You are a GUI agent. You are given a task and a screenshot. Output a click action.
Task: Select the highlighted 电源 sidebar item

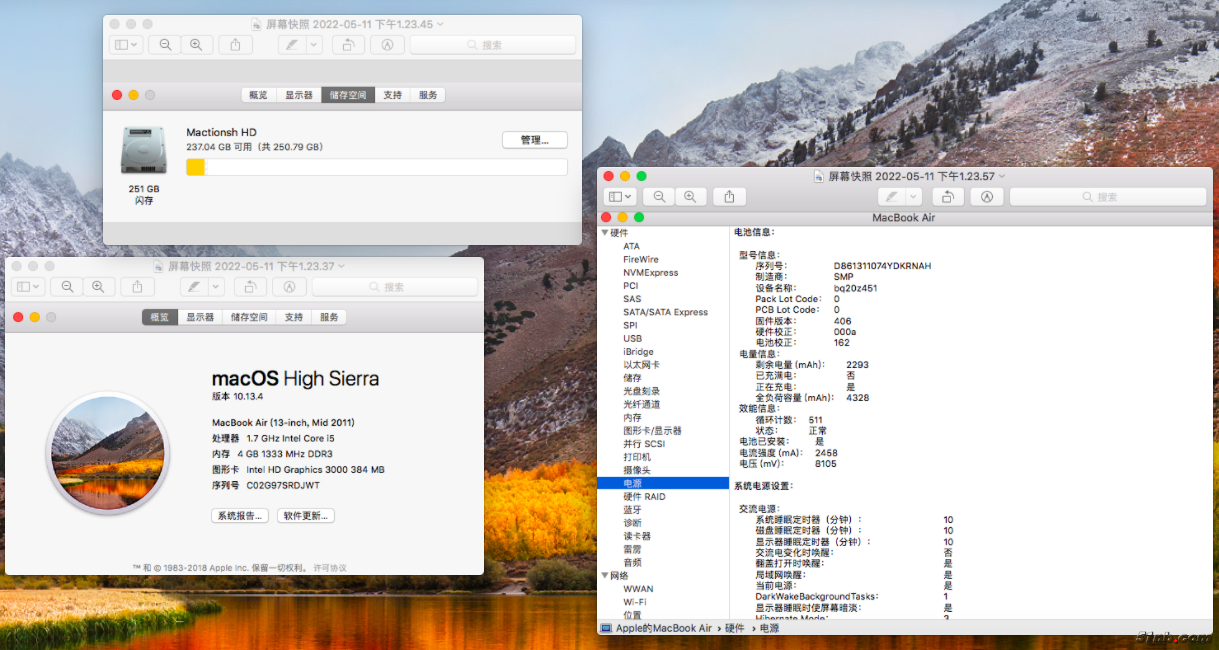(664, 483)
